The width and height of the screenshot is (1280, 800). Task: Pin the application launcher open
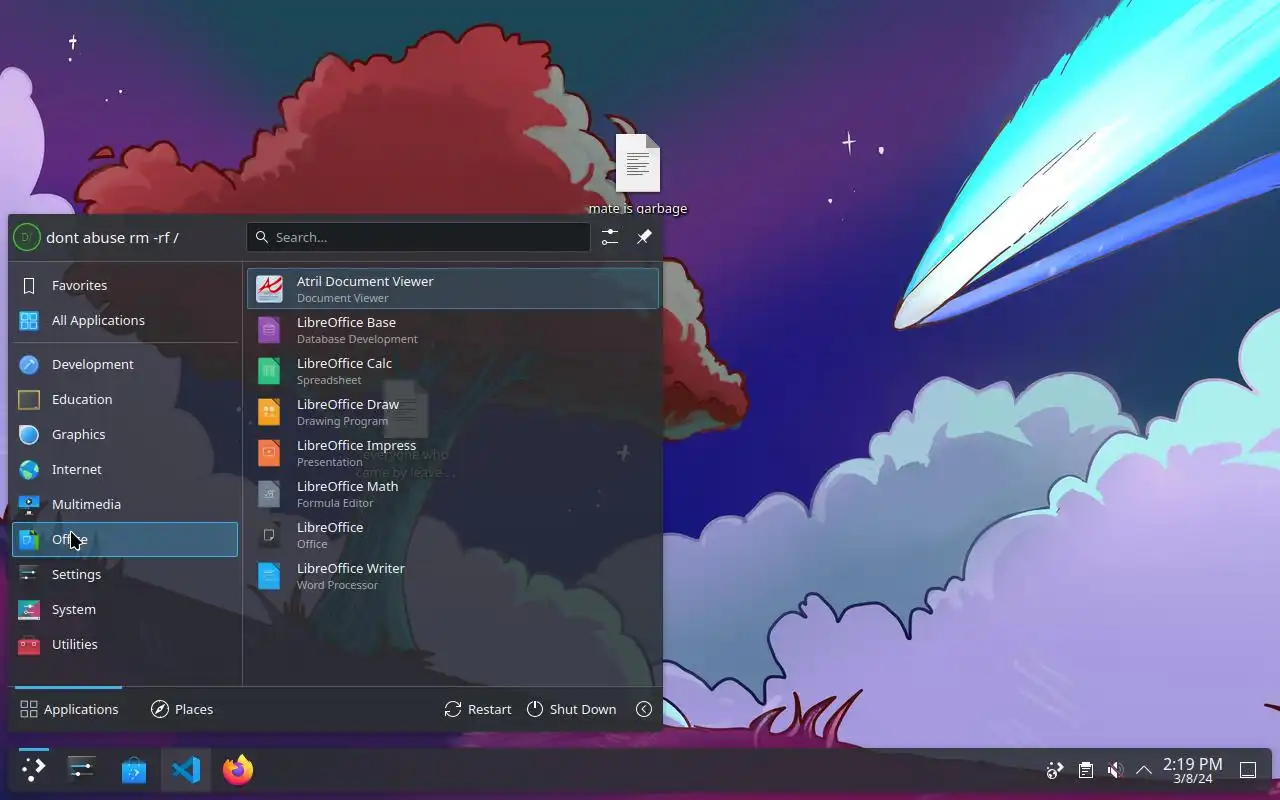(x=644, y=237)
